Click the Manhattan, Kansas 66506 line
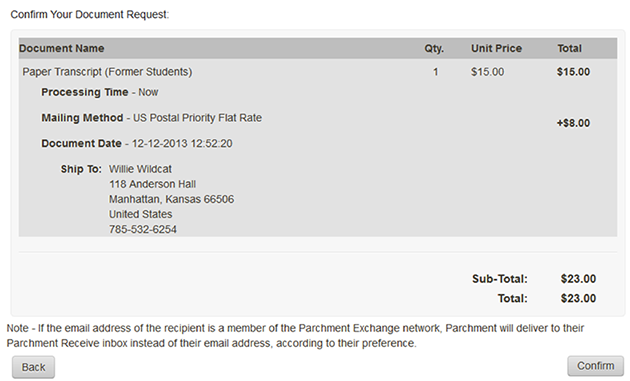This screenshot has height=381, width=630. pos(172,199)
